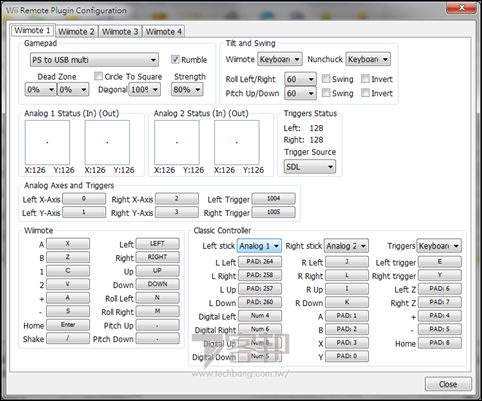Image resolution: width=482 pixels, height=401 pixels.
Task: Remap the Wiimote Right direction button
Action: click(158, 257)
